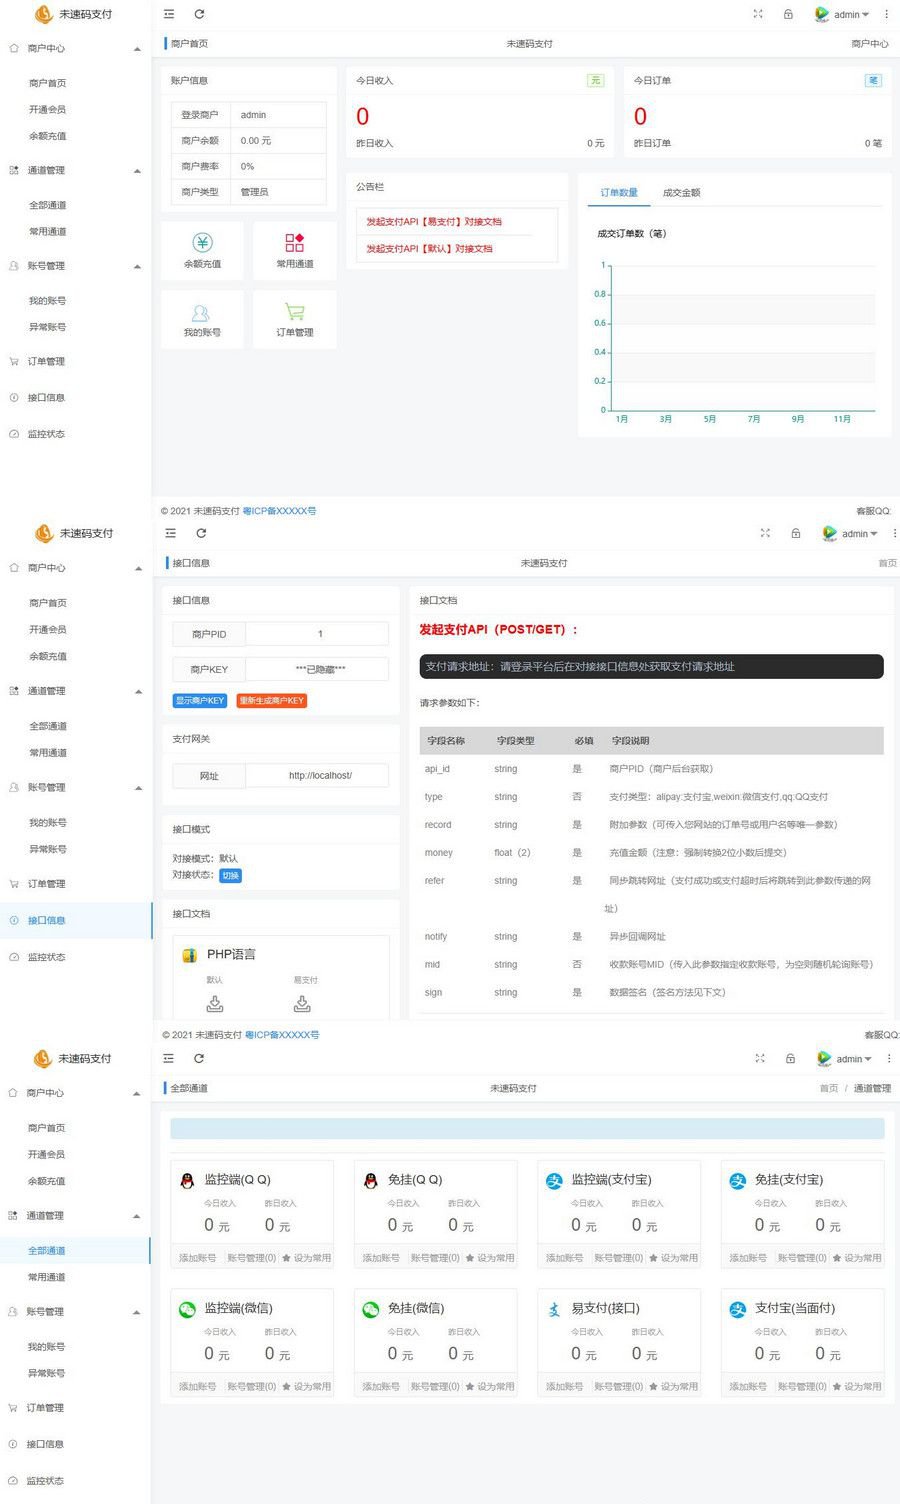Toggle 设为常用 star for 支付宝(当面付)

(x=856, y=1386)
